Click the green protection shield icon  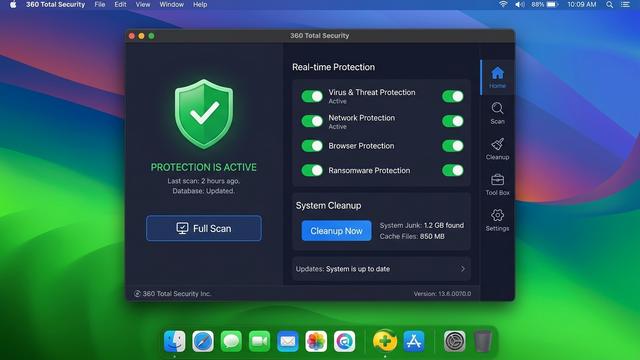[x=204, y=114]
